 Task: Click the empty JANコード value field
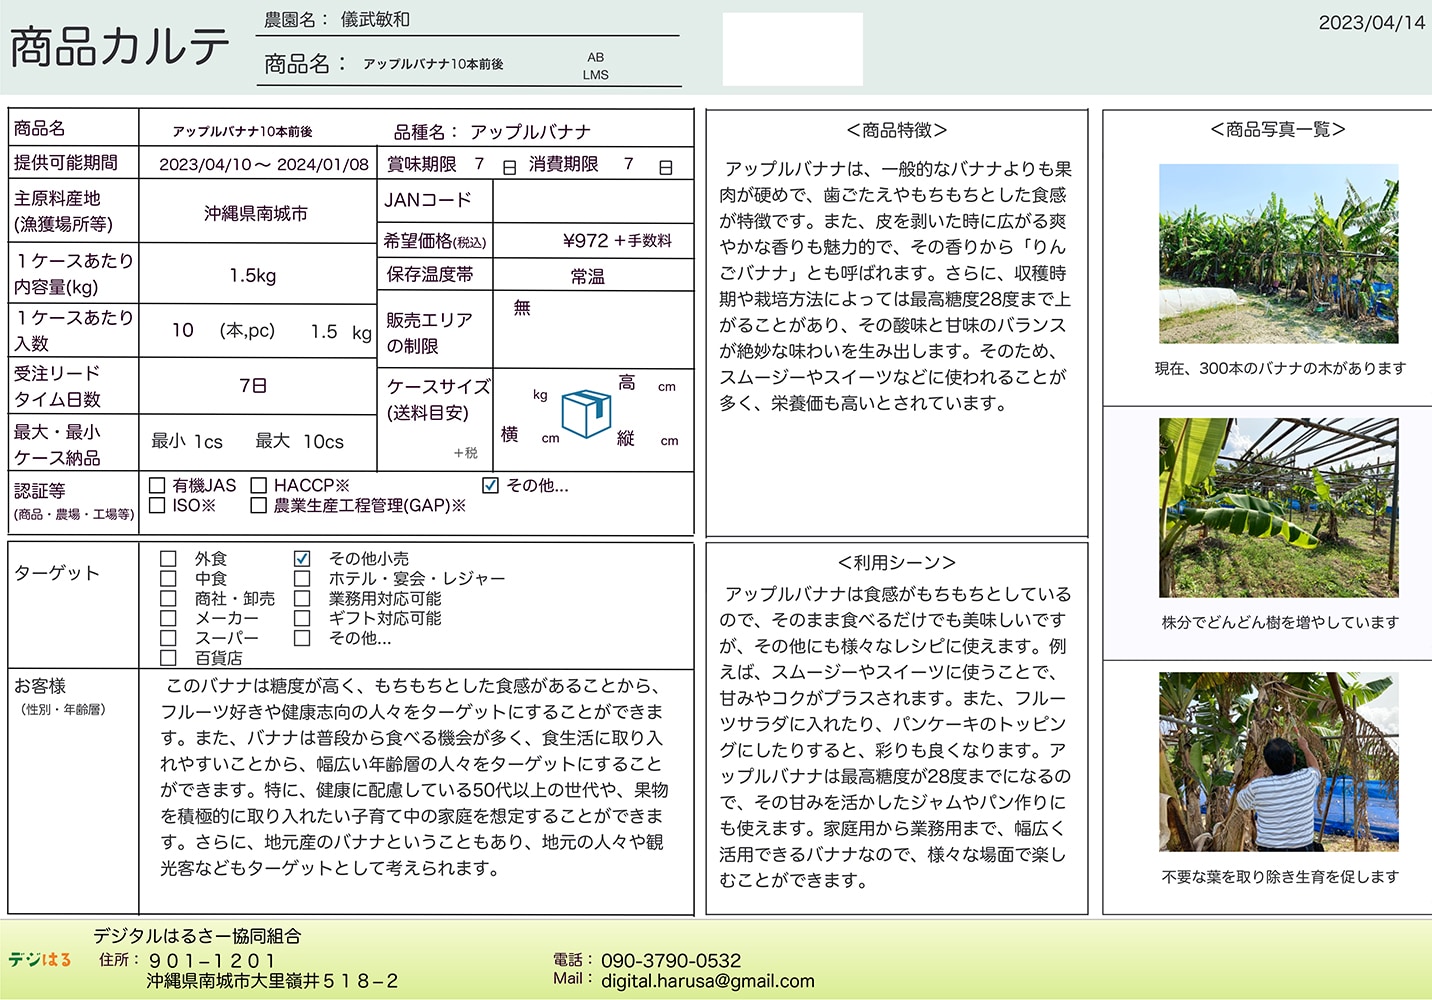tap(593, 201)
